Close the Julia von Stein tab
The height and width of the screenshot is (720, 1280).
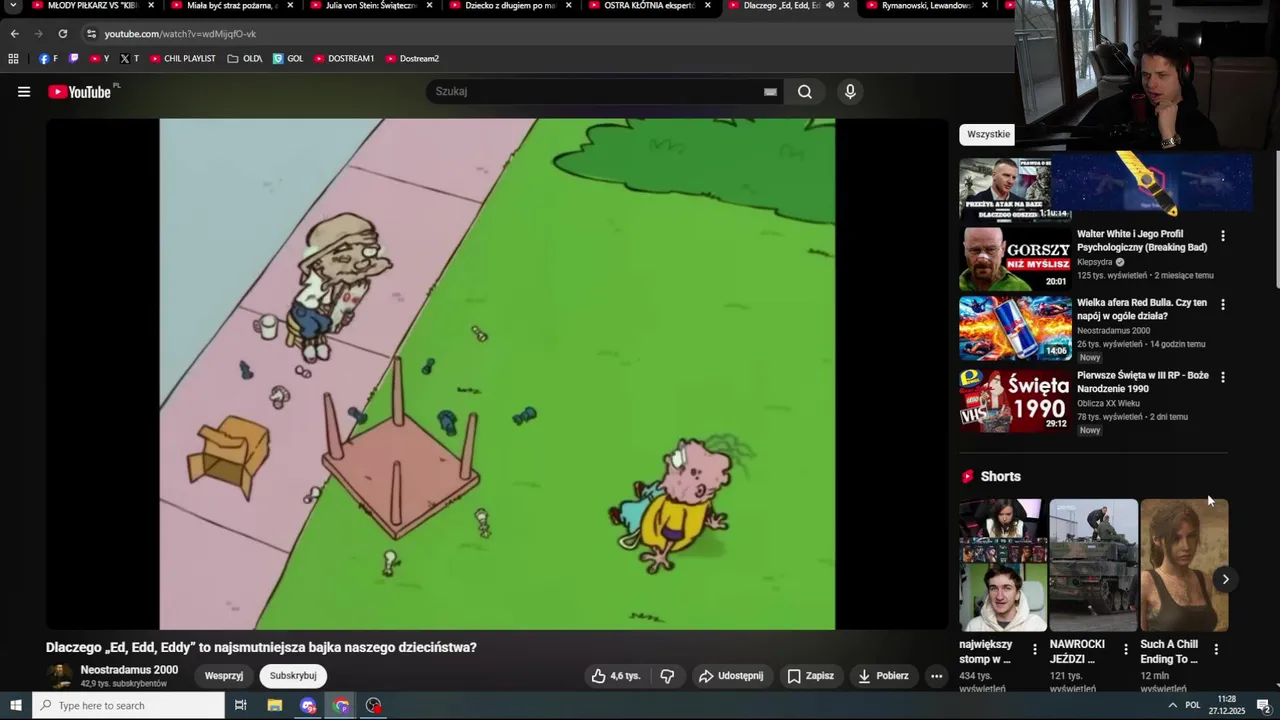[429, 6]
